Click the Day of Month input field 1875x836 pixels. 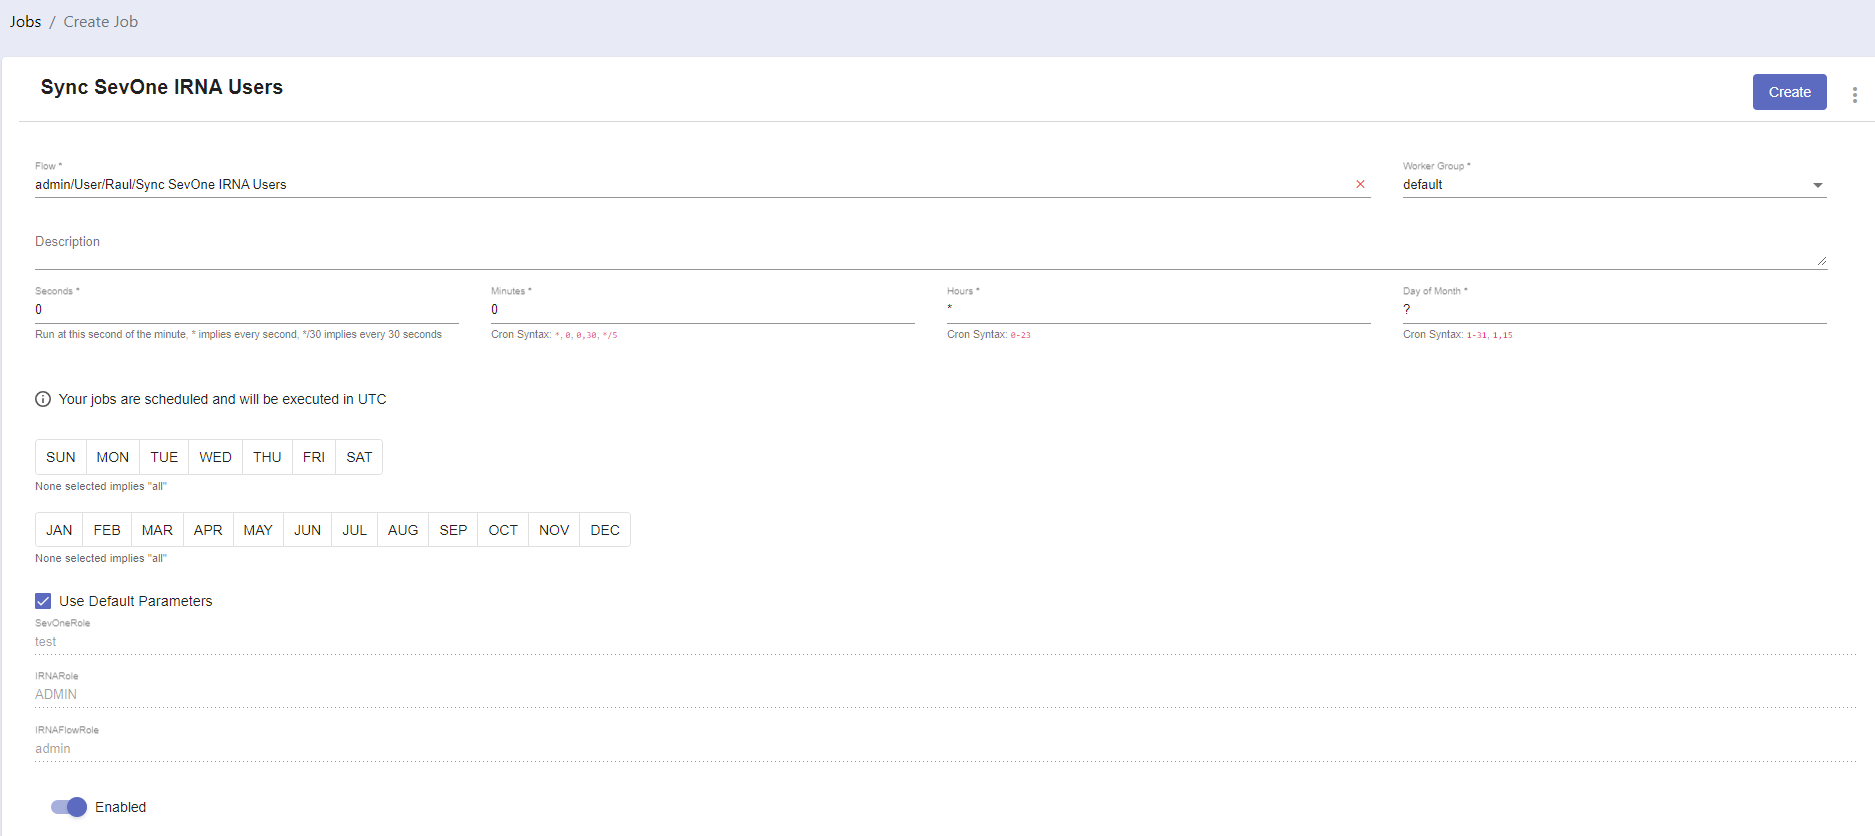tap(1615, 310)
